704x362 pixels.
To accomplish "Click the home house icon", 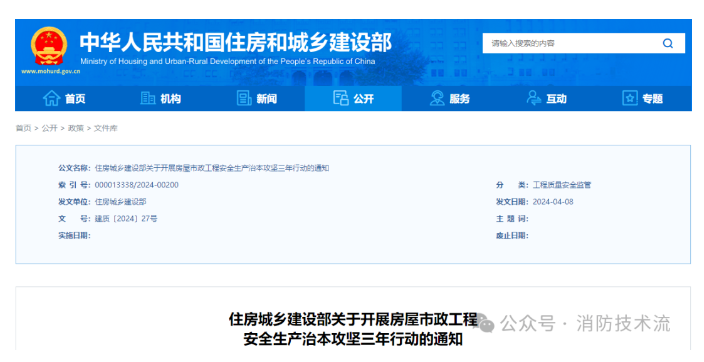I will [x=51, y=98].
